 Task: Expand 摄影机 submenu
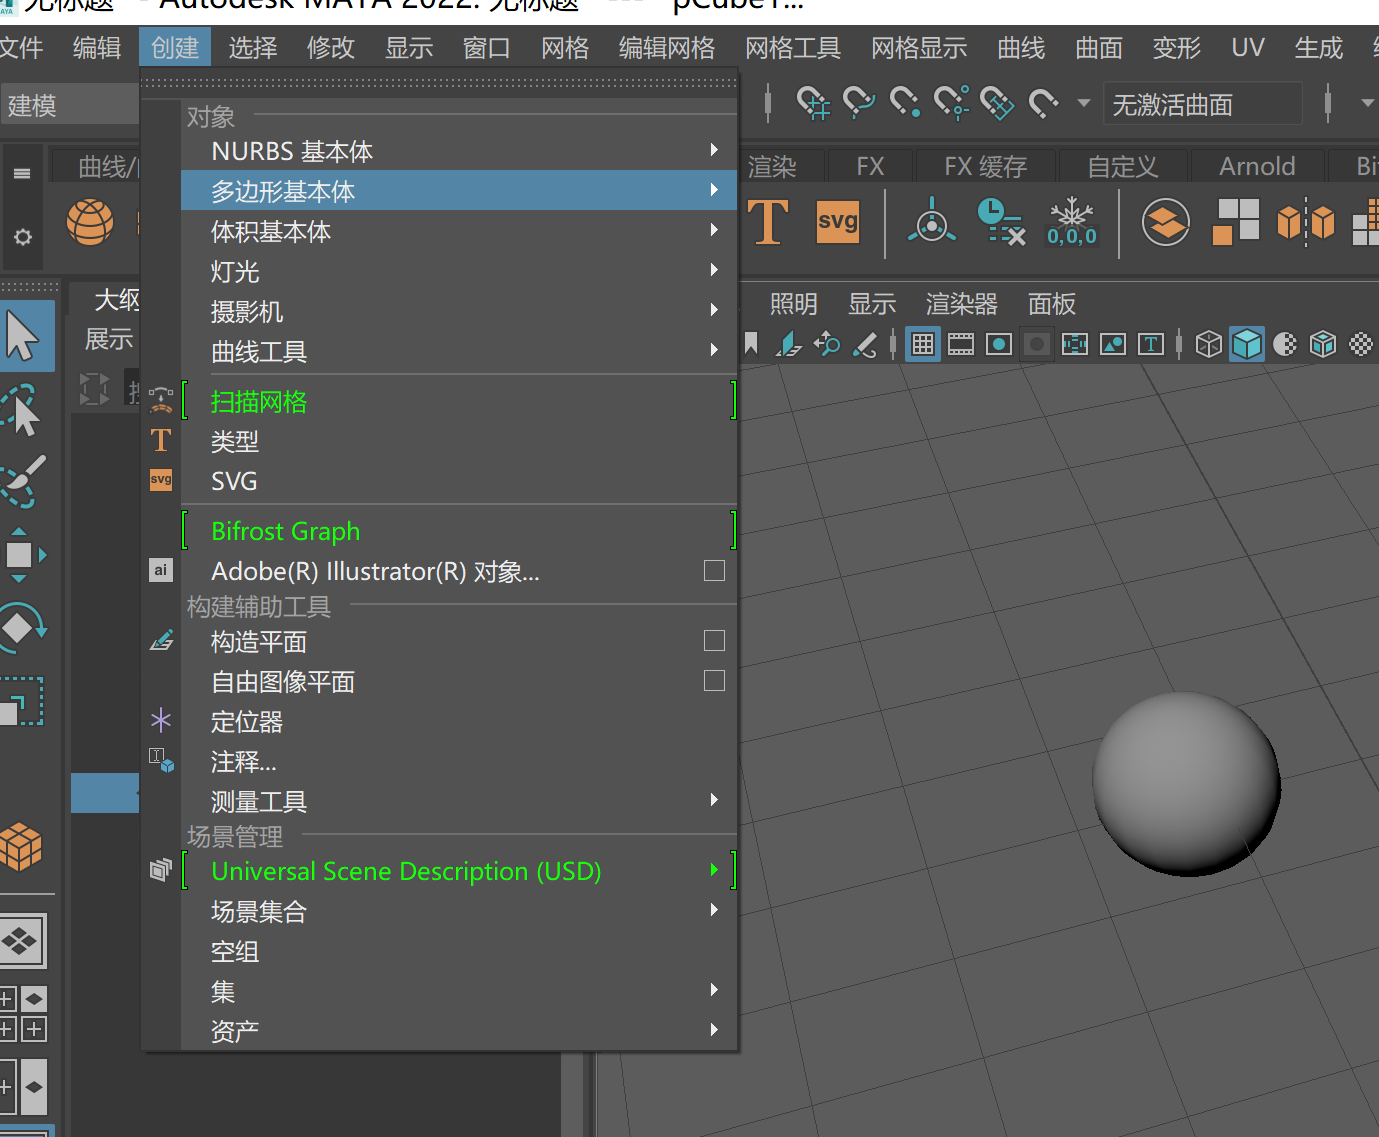click(459, 310)
